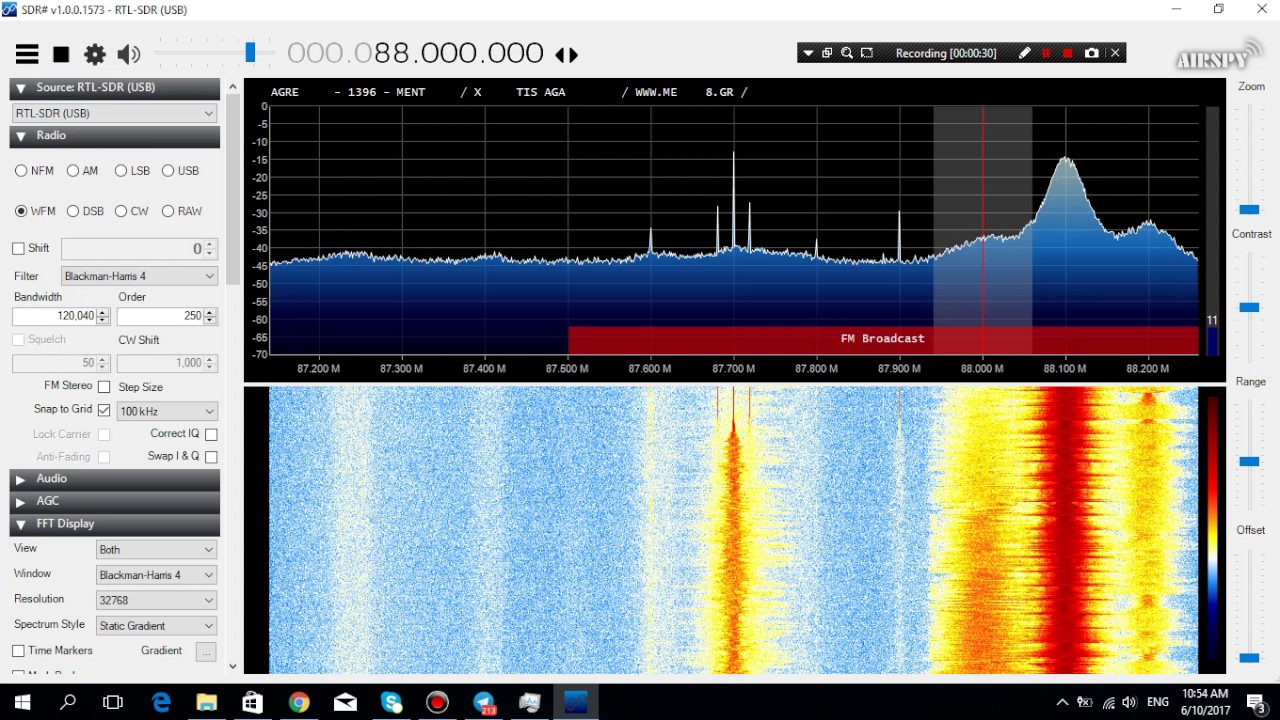Adjust the volume slider in toolbar
Viewport: 1280px width, 720px height.
[250, 52]
